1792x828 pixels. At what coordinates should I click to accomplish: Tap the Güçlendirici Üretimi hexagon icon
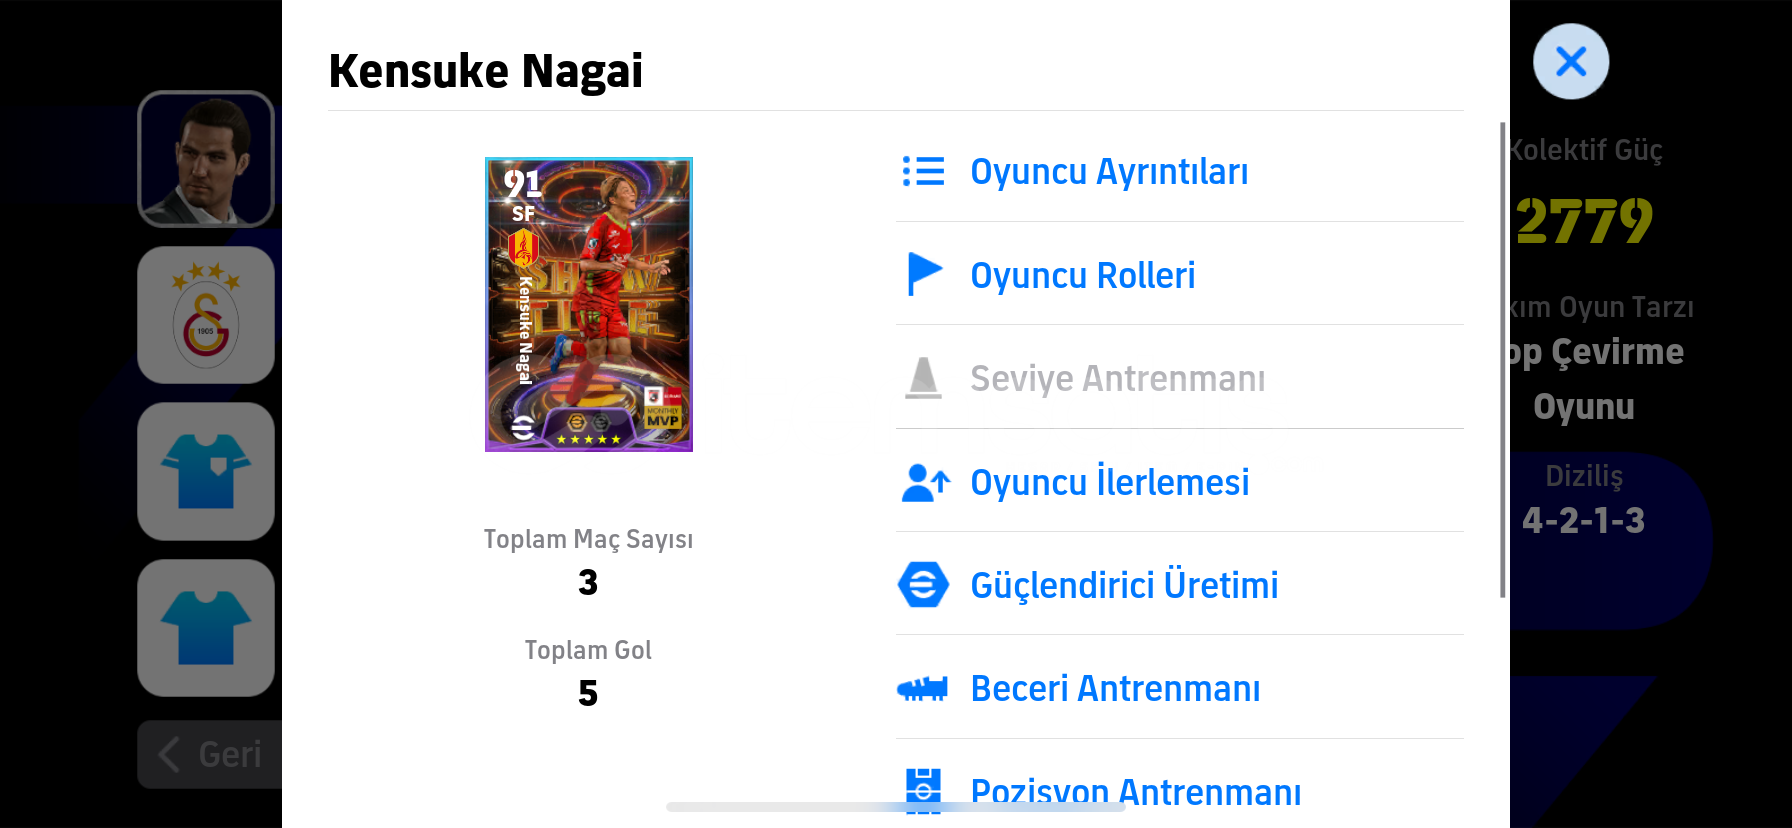click(x=923, y=585)
